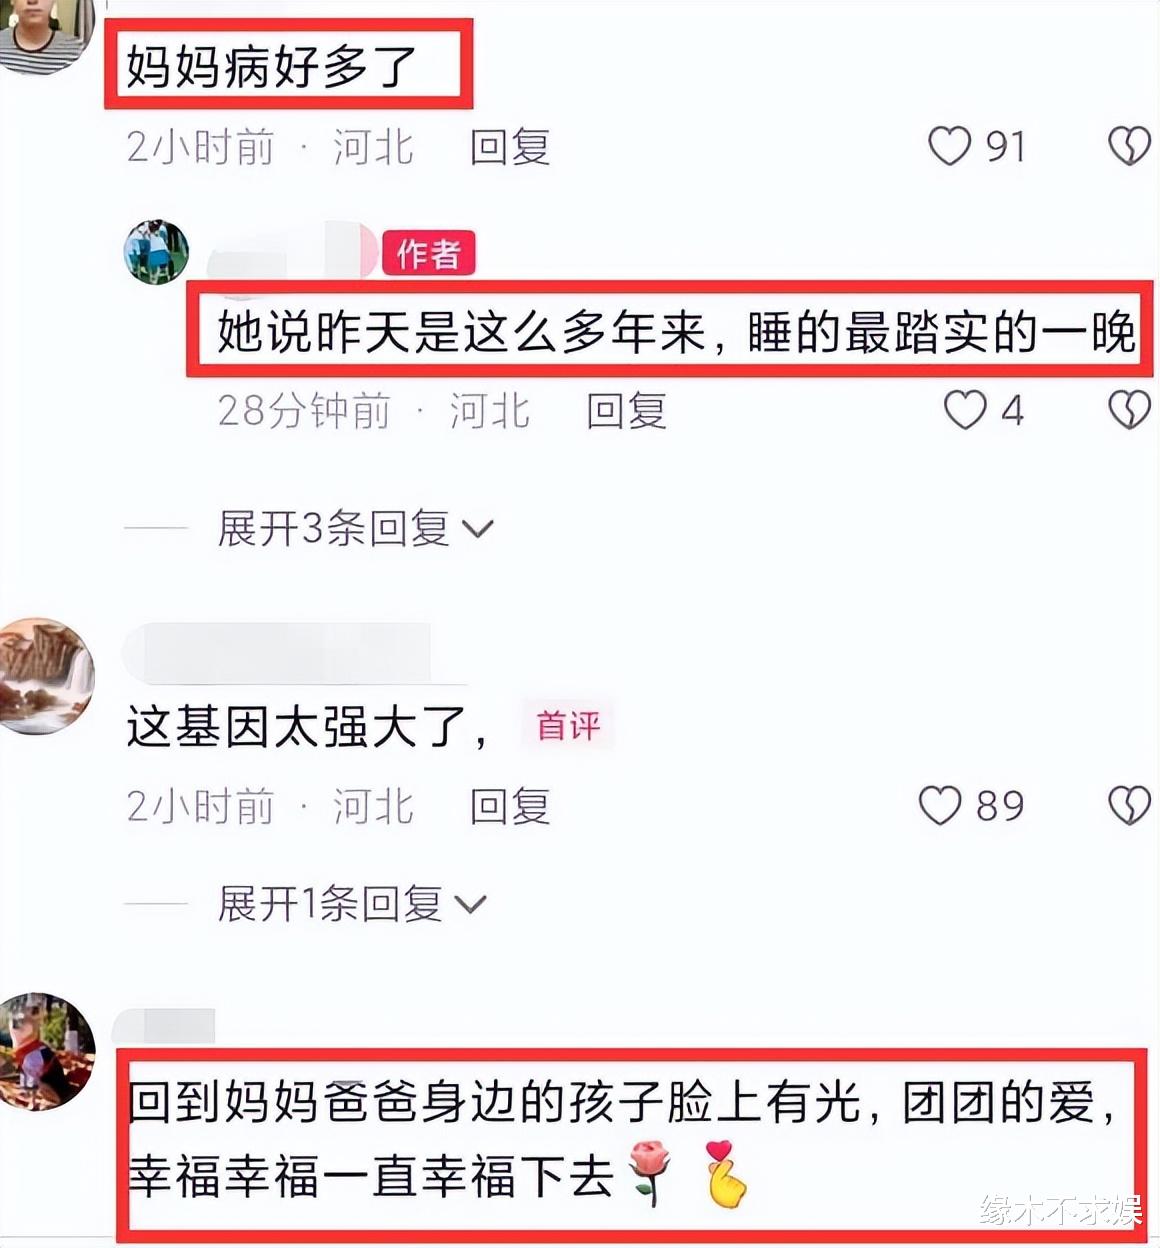
Task: Click the 作者 badge
Action: (428, 253)
